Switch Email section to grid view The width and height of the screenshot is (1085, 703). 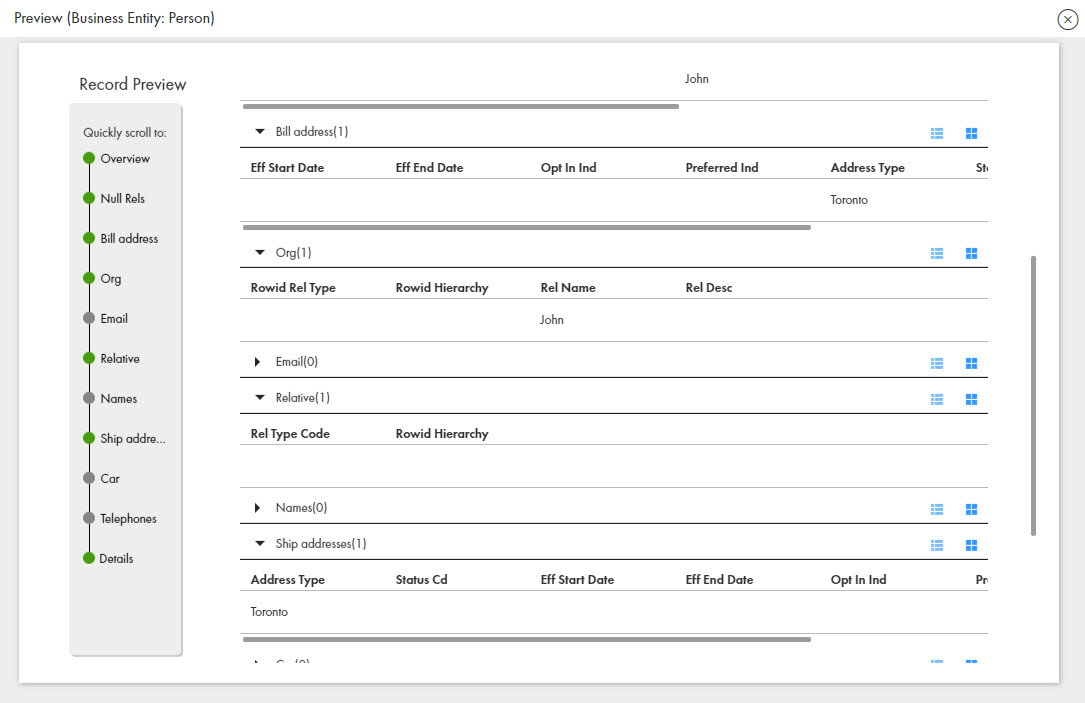[x=972, y=363]
